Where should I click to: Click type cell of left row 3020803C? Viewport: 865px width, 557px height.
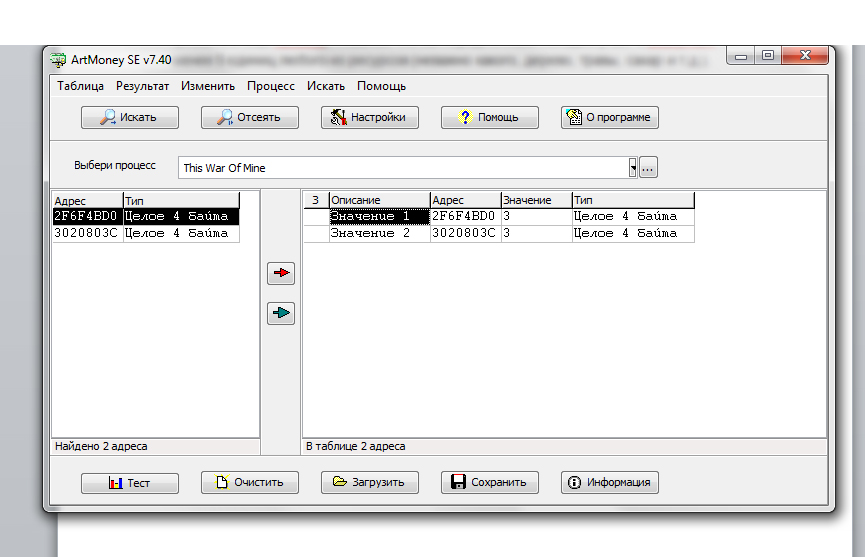click(181, 233)
